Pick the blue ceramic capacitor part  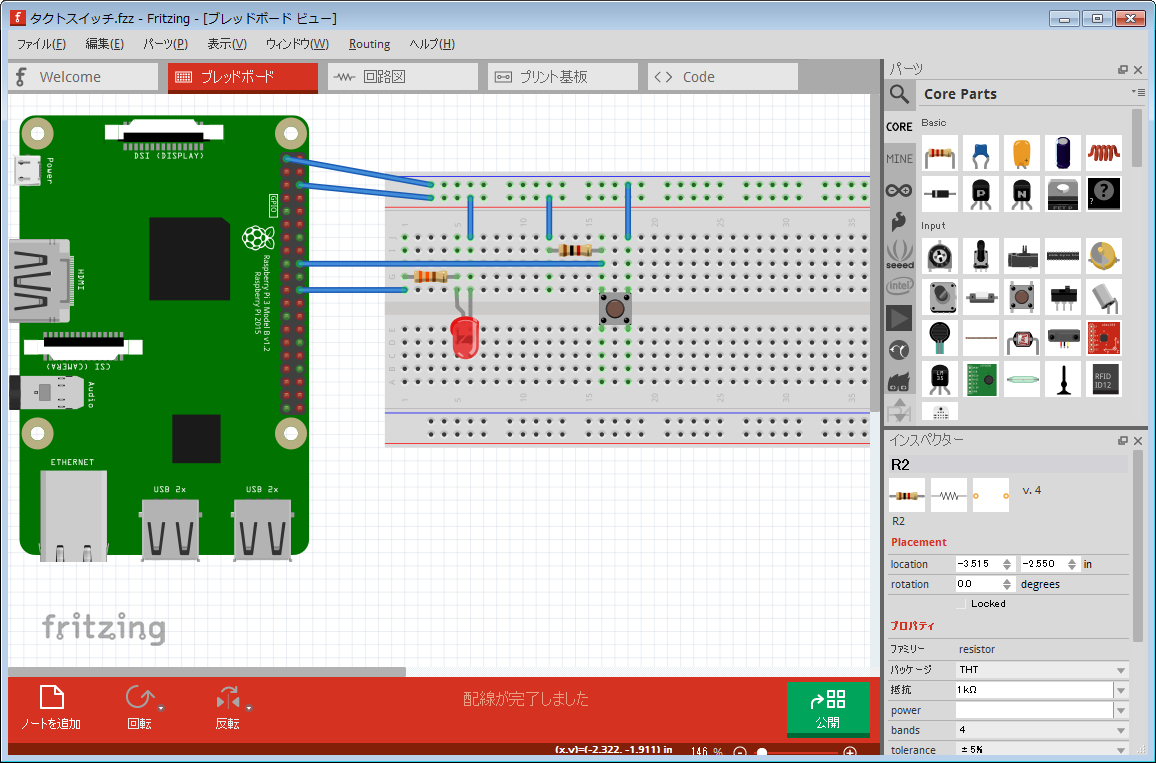coord(981,153)
